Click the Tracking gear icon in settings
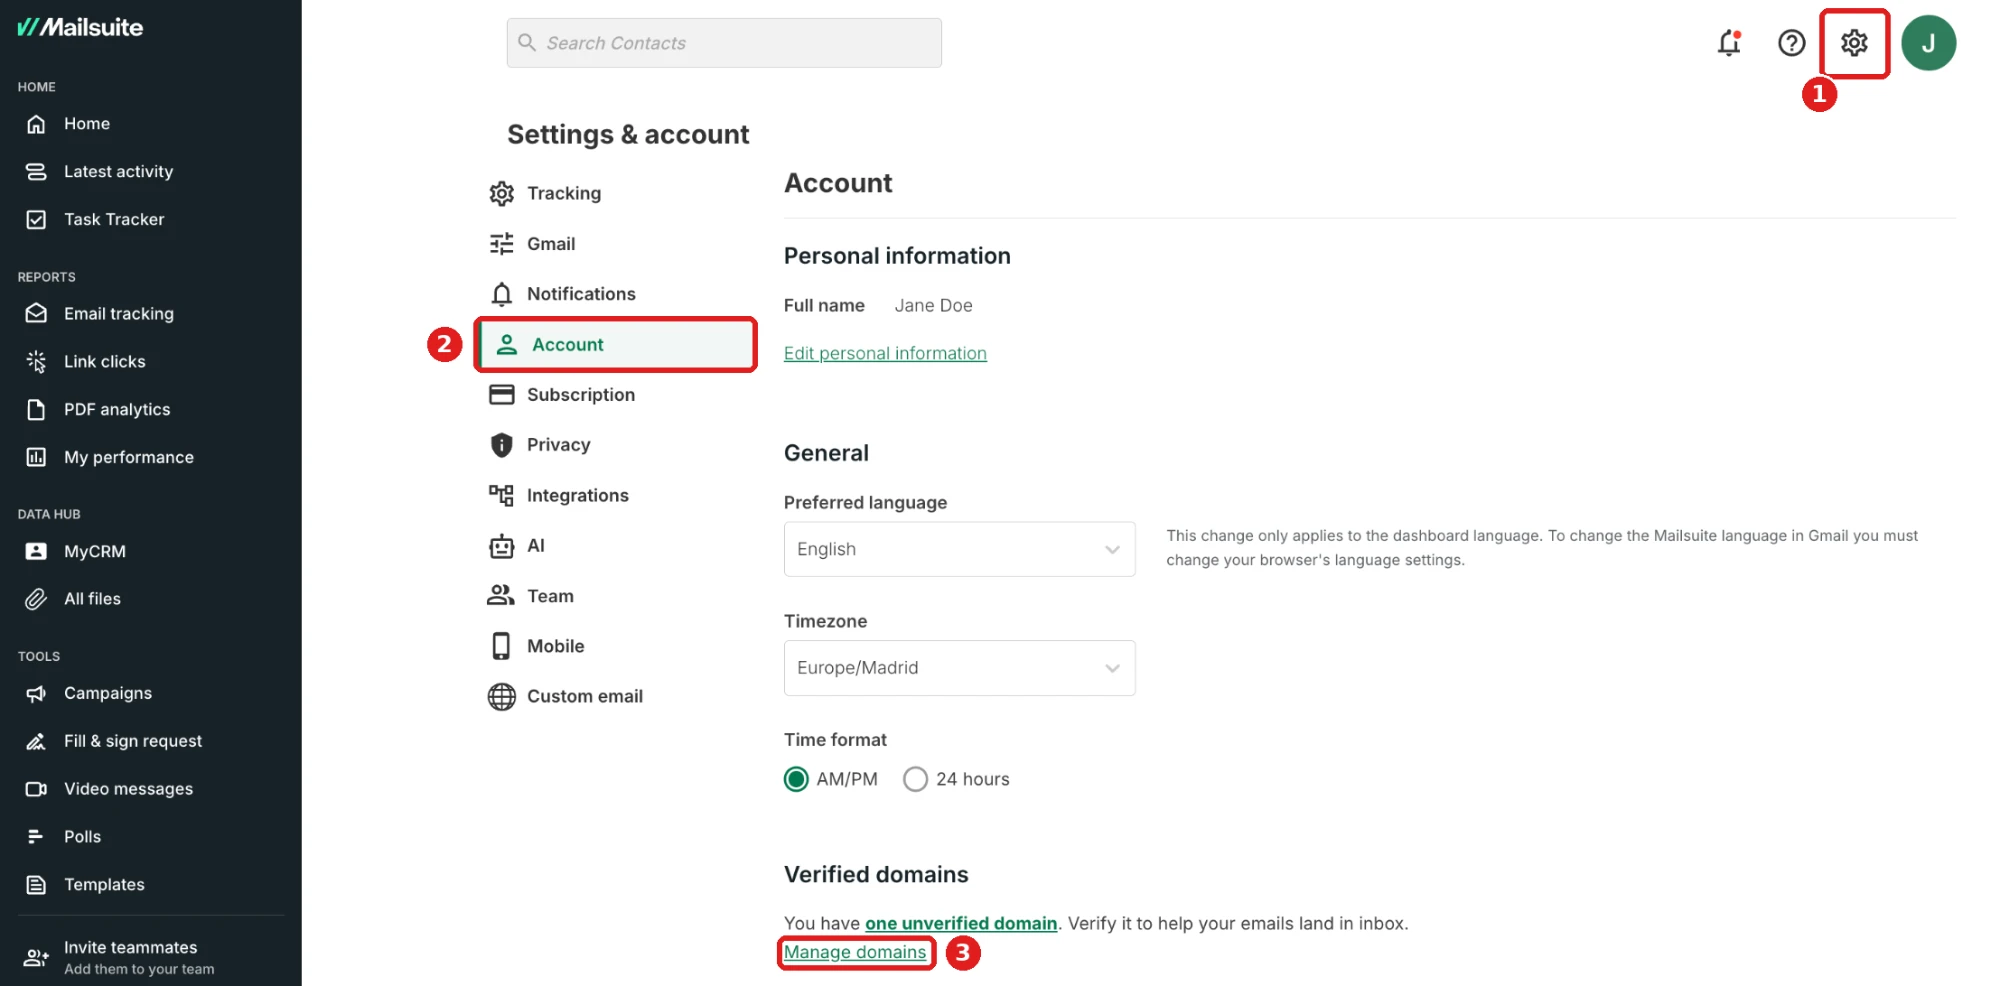This screenshot has height=986, width=2000. 501,194
